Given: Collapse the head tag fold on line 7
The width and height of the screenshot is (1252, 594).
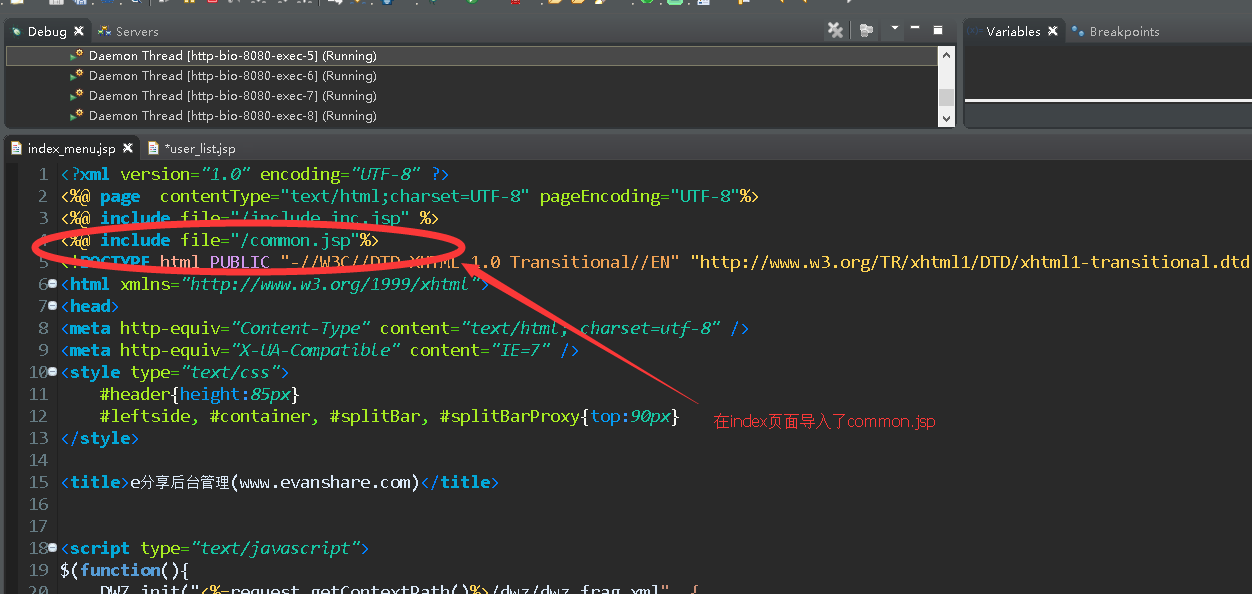Looking at the screenshot, I should tap(52, 306).
